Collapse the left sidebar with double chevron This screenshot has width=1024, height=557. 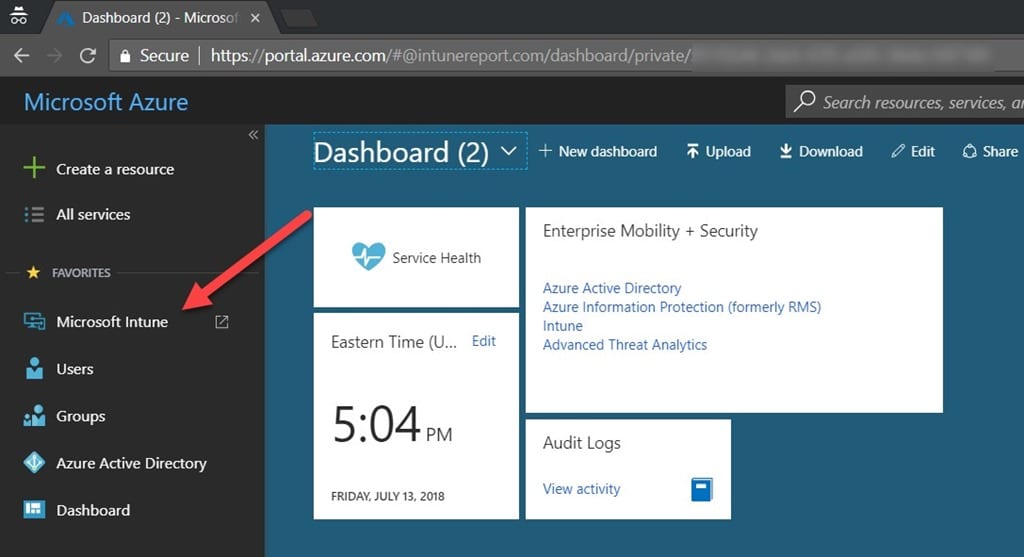[253, 134]
